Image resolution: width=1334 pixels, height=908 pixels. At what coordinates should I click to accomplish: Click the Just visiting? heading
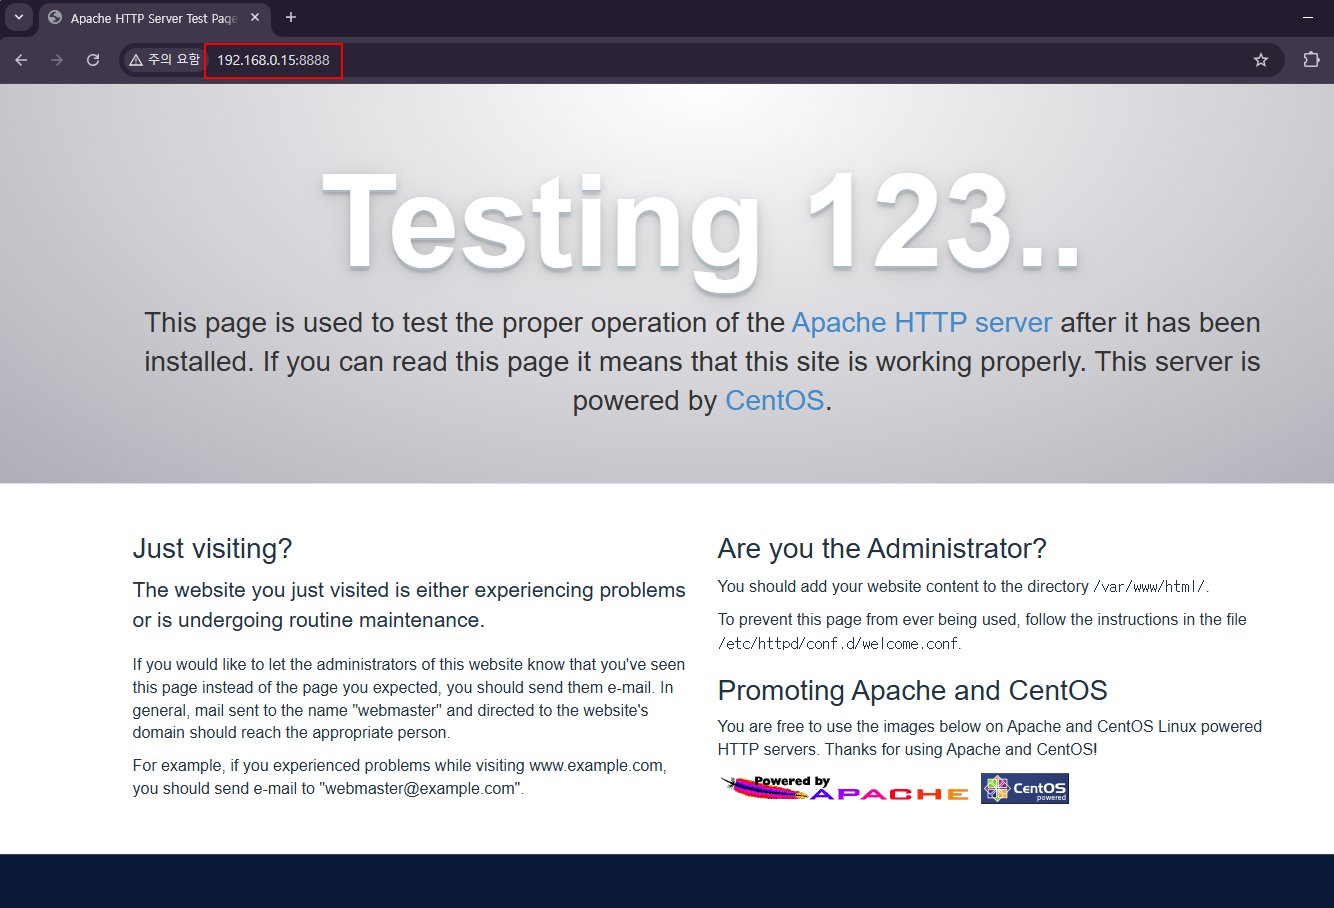click(x=212, y=549)
